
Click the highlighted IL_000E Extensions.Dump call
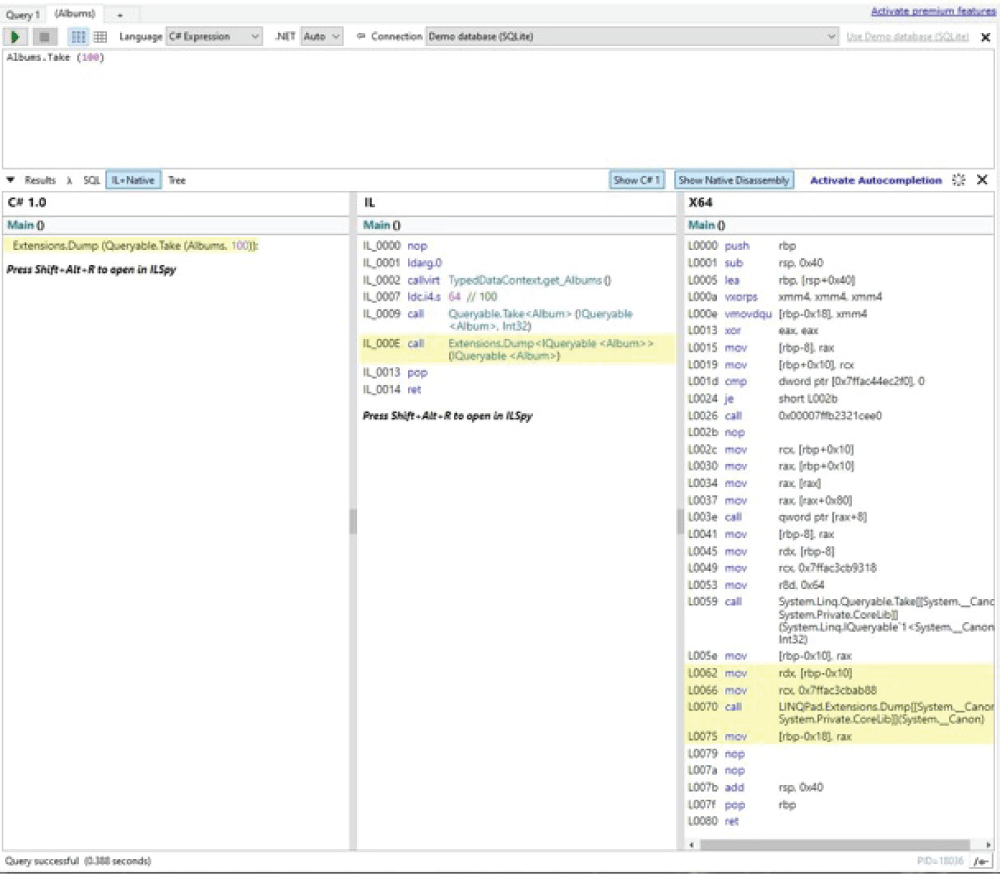[517, 349]
